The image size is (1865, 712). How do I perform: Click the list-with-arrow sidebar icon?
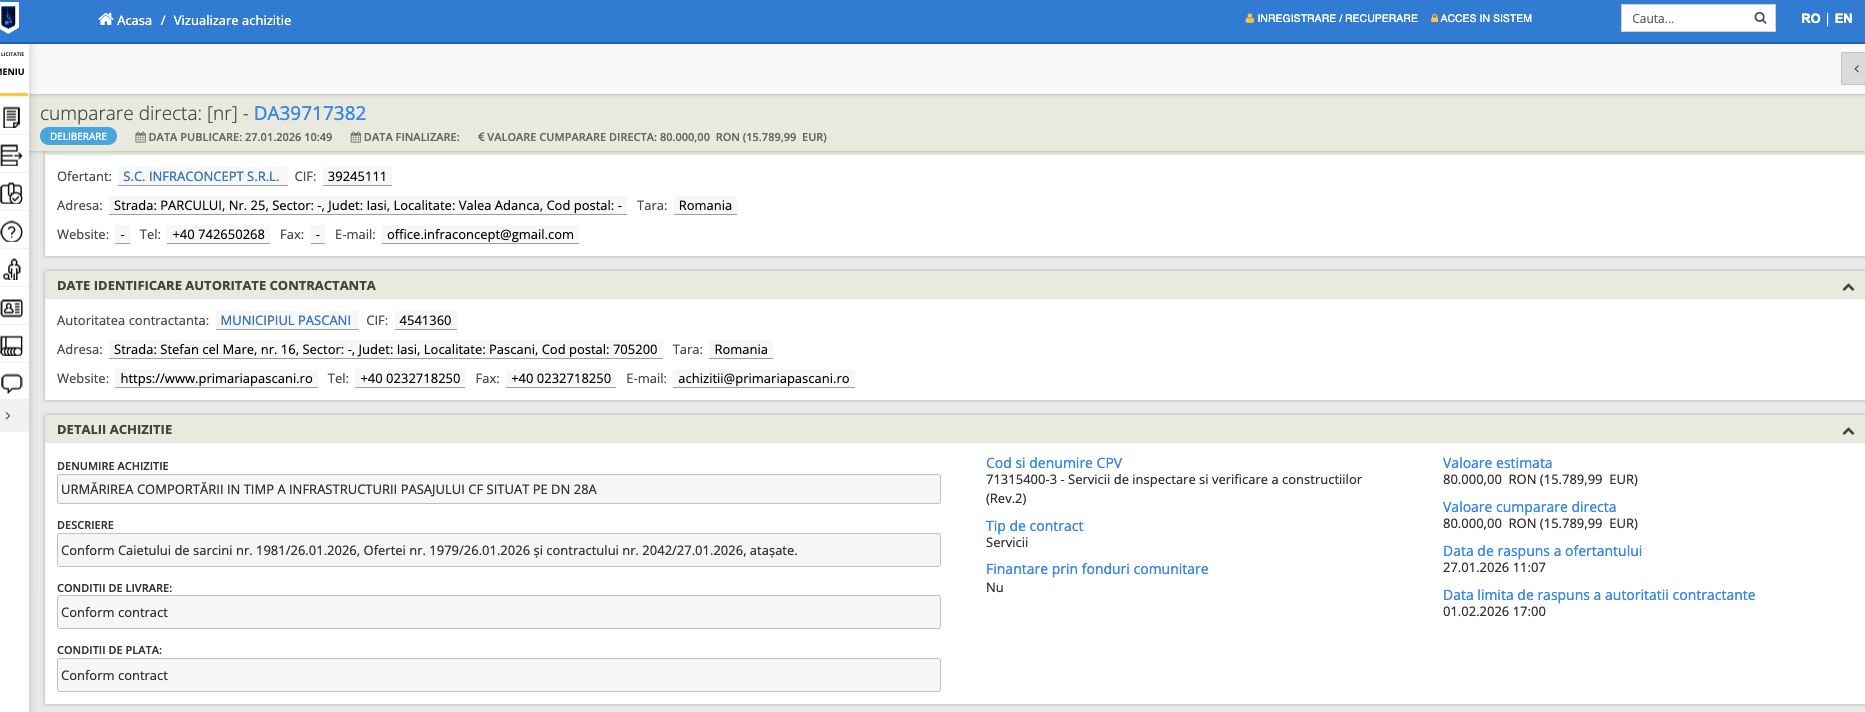pos(12,156)
